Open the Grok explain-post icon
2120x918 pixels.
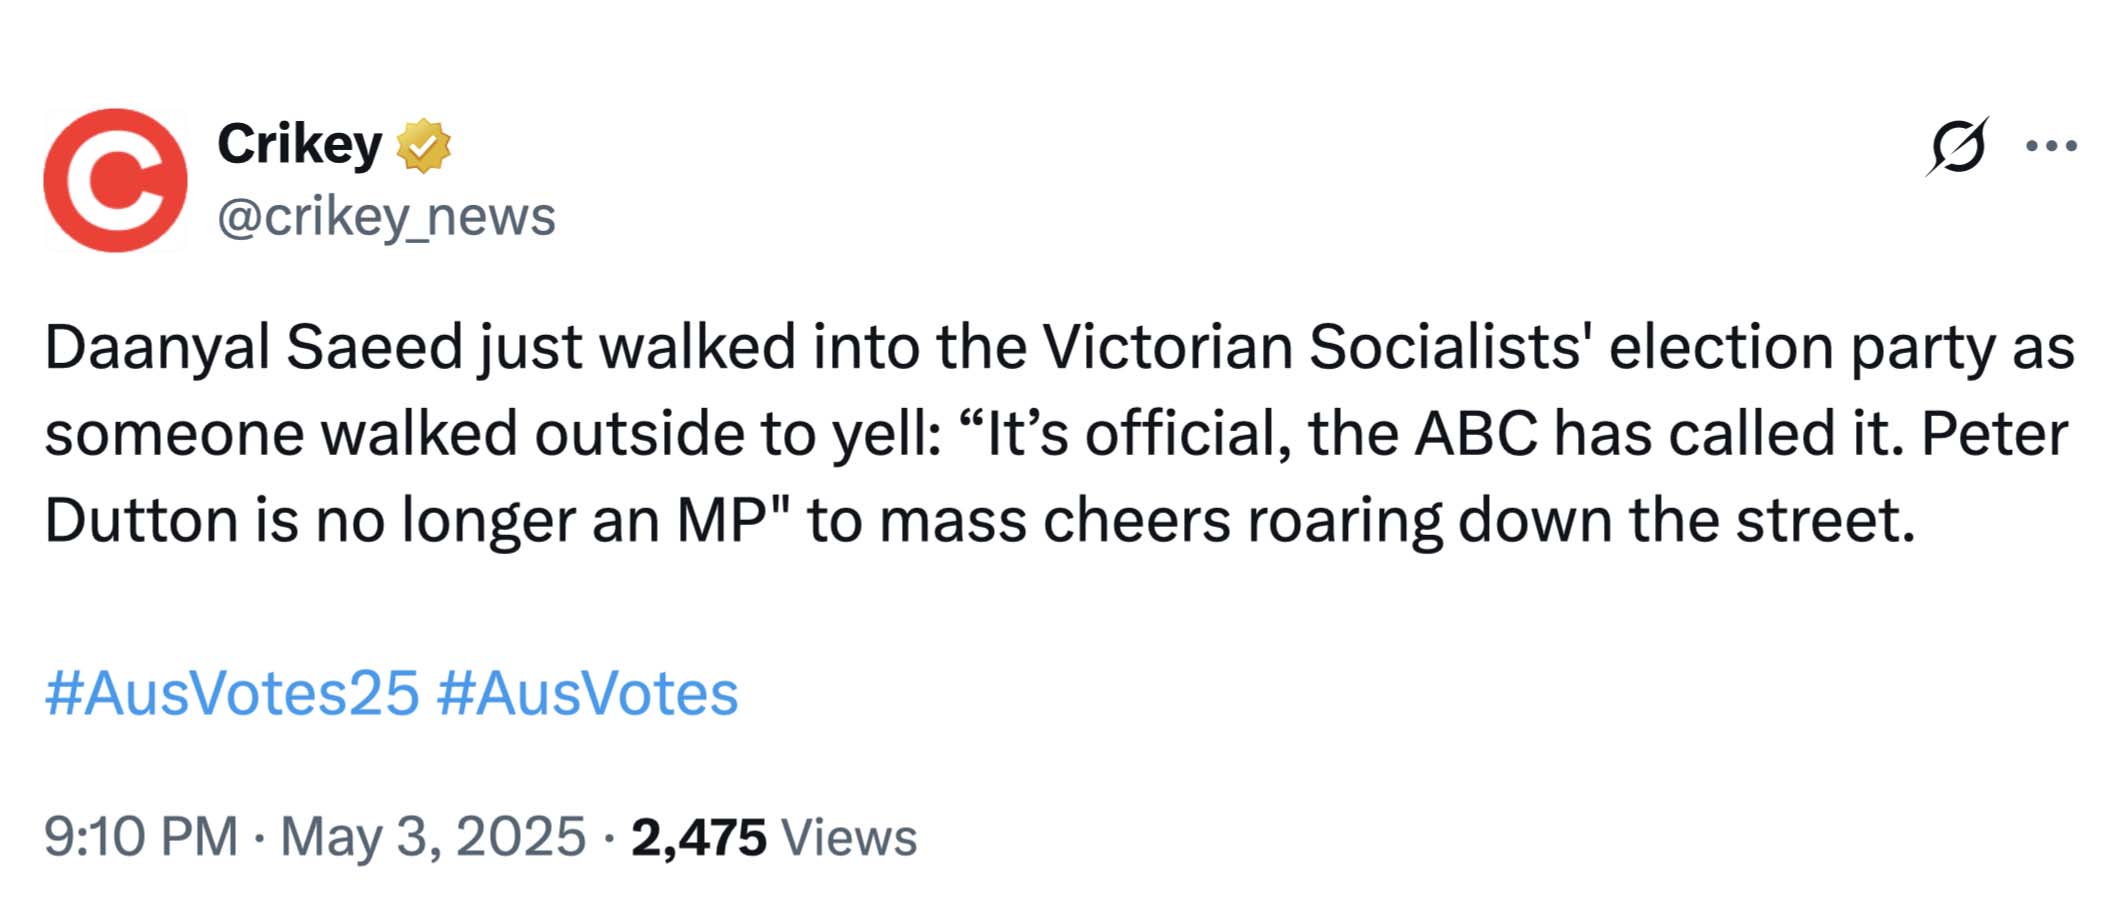point(1957,147)
